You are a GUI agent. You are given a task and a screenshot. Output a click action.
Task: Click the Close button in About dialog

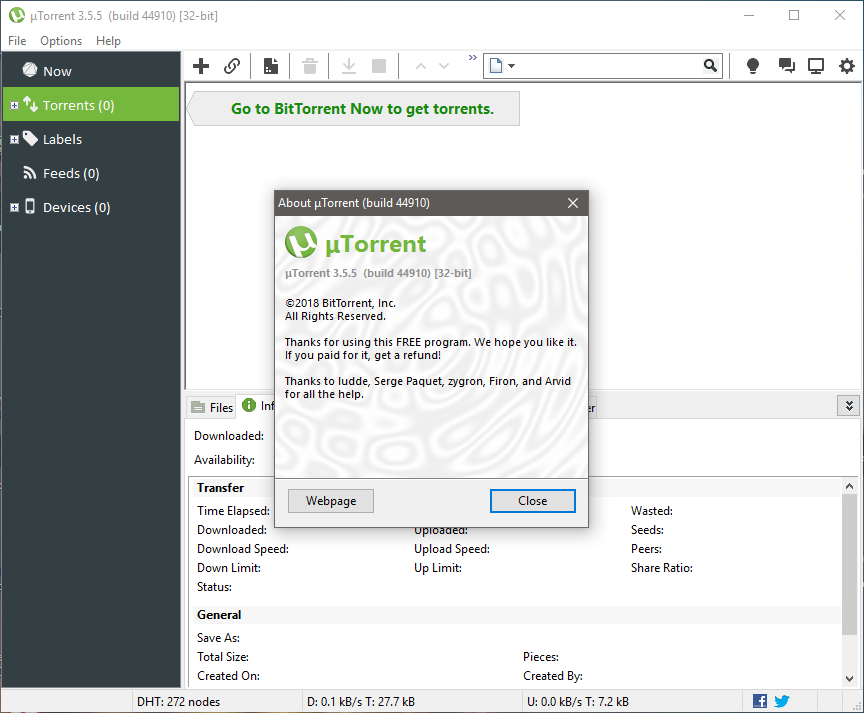coord(533,501)
